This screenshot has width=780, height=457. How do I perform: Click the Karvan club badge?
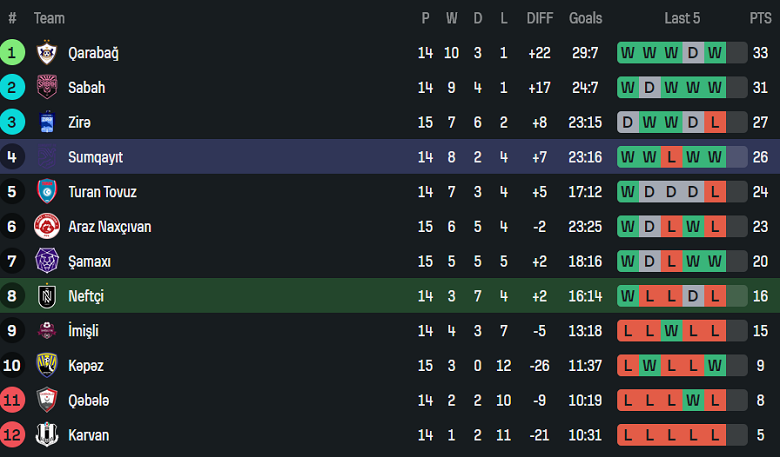click(46, 435)
